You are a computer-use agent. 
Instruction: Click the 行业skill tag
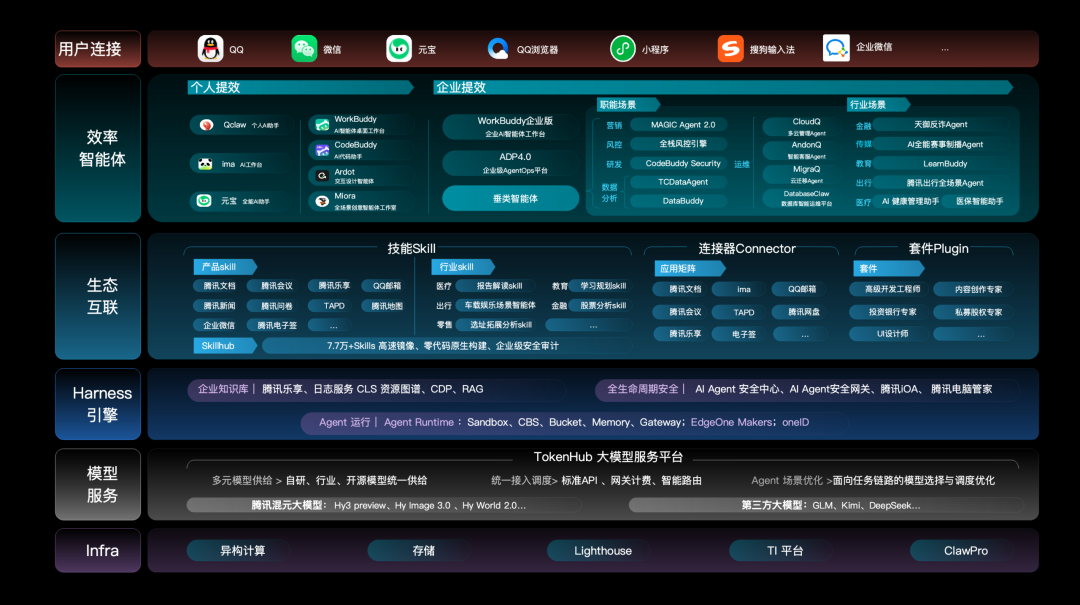(x=462, y=267)
